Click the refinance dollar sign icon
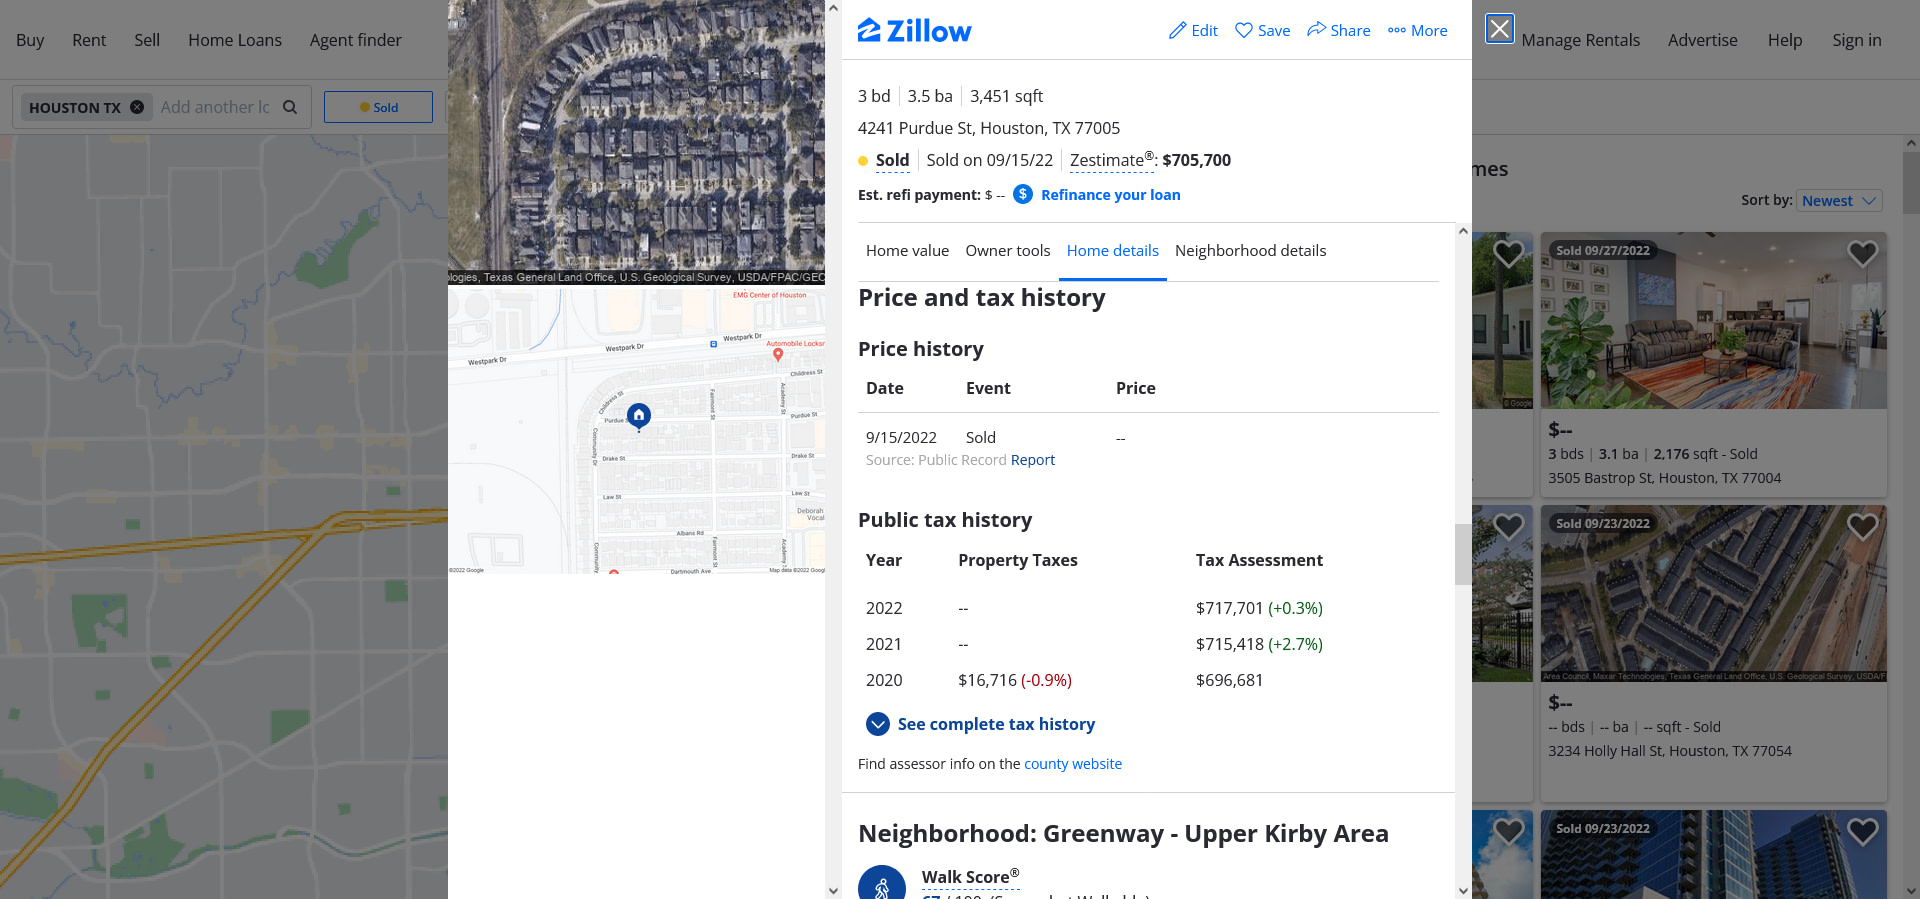 point(1022,194)
